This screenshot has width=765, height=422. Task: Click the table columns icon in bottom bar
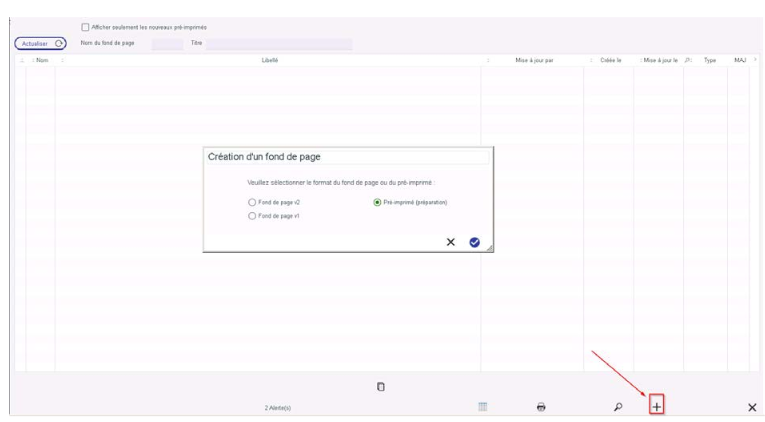(x=482, y=406)
